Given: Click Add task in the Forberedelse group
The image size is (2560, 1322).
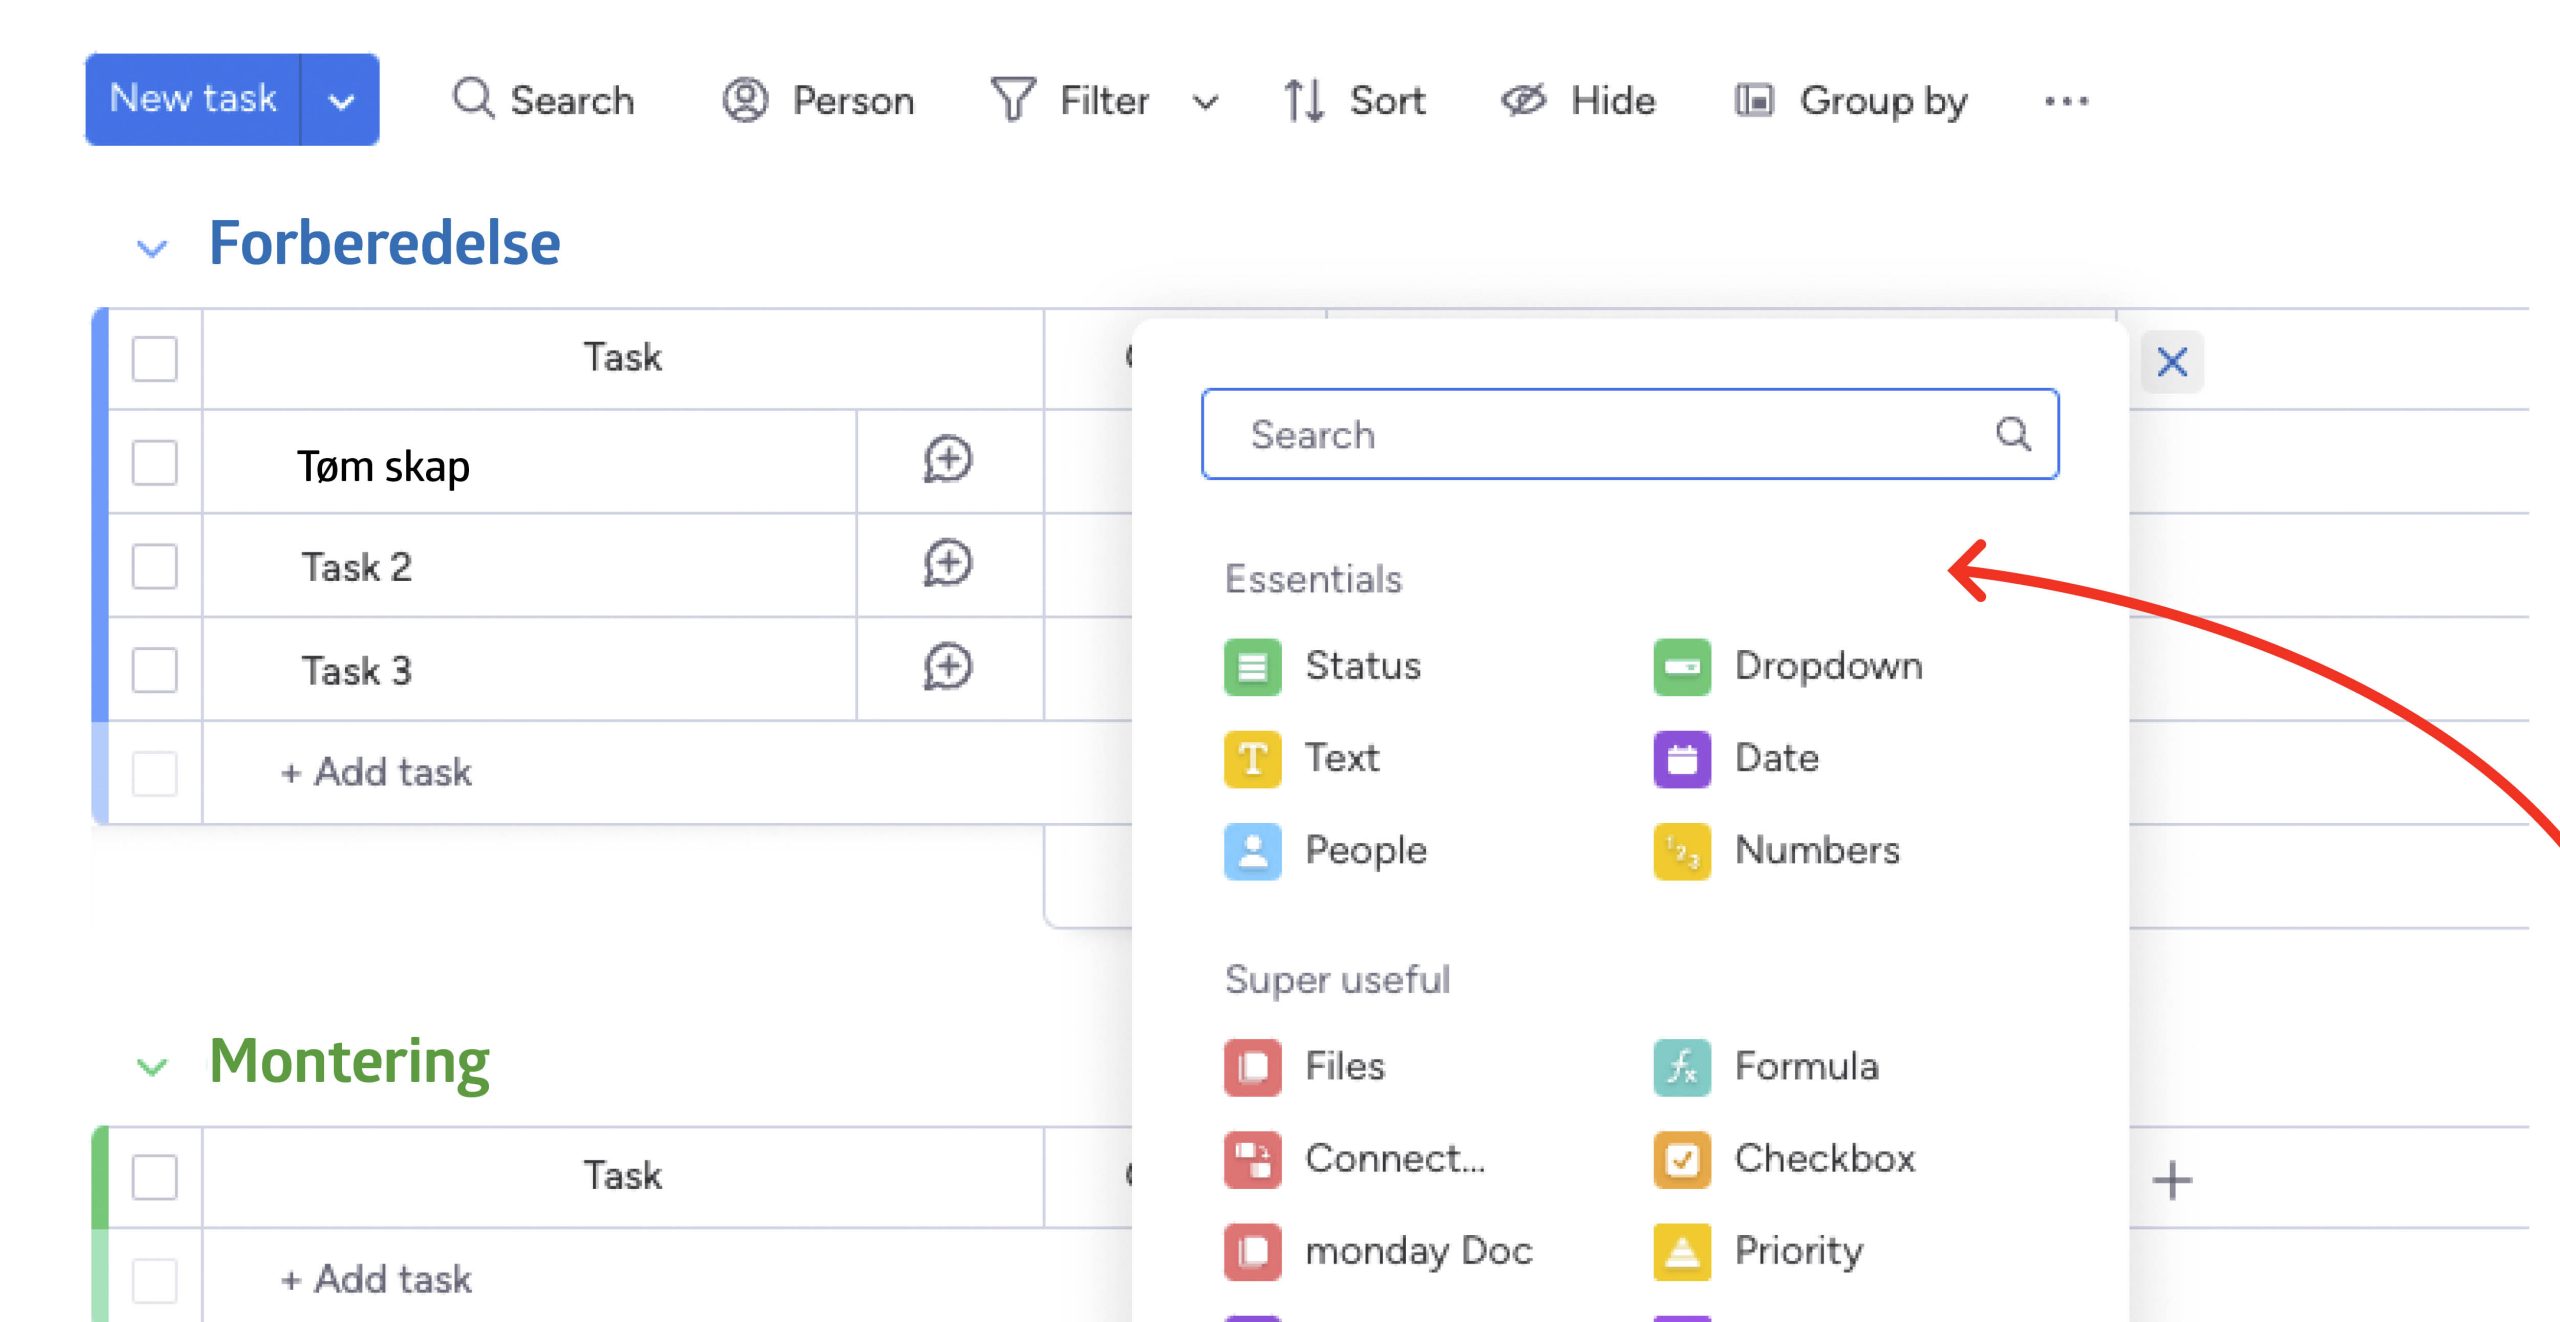Looking at the screenshot, I should tap(377, 772).
